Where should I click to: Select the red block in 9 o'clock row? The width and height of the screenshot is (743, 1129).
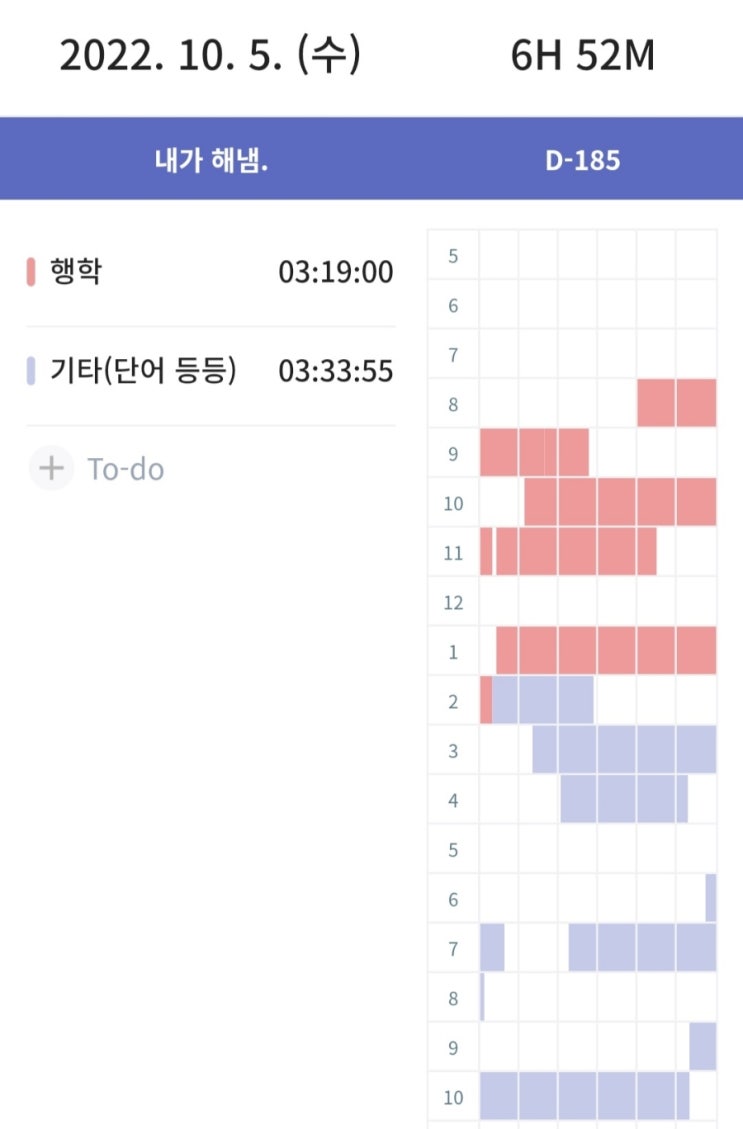click(x=534, y=453)
